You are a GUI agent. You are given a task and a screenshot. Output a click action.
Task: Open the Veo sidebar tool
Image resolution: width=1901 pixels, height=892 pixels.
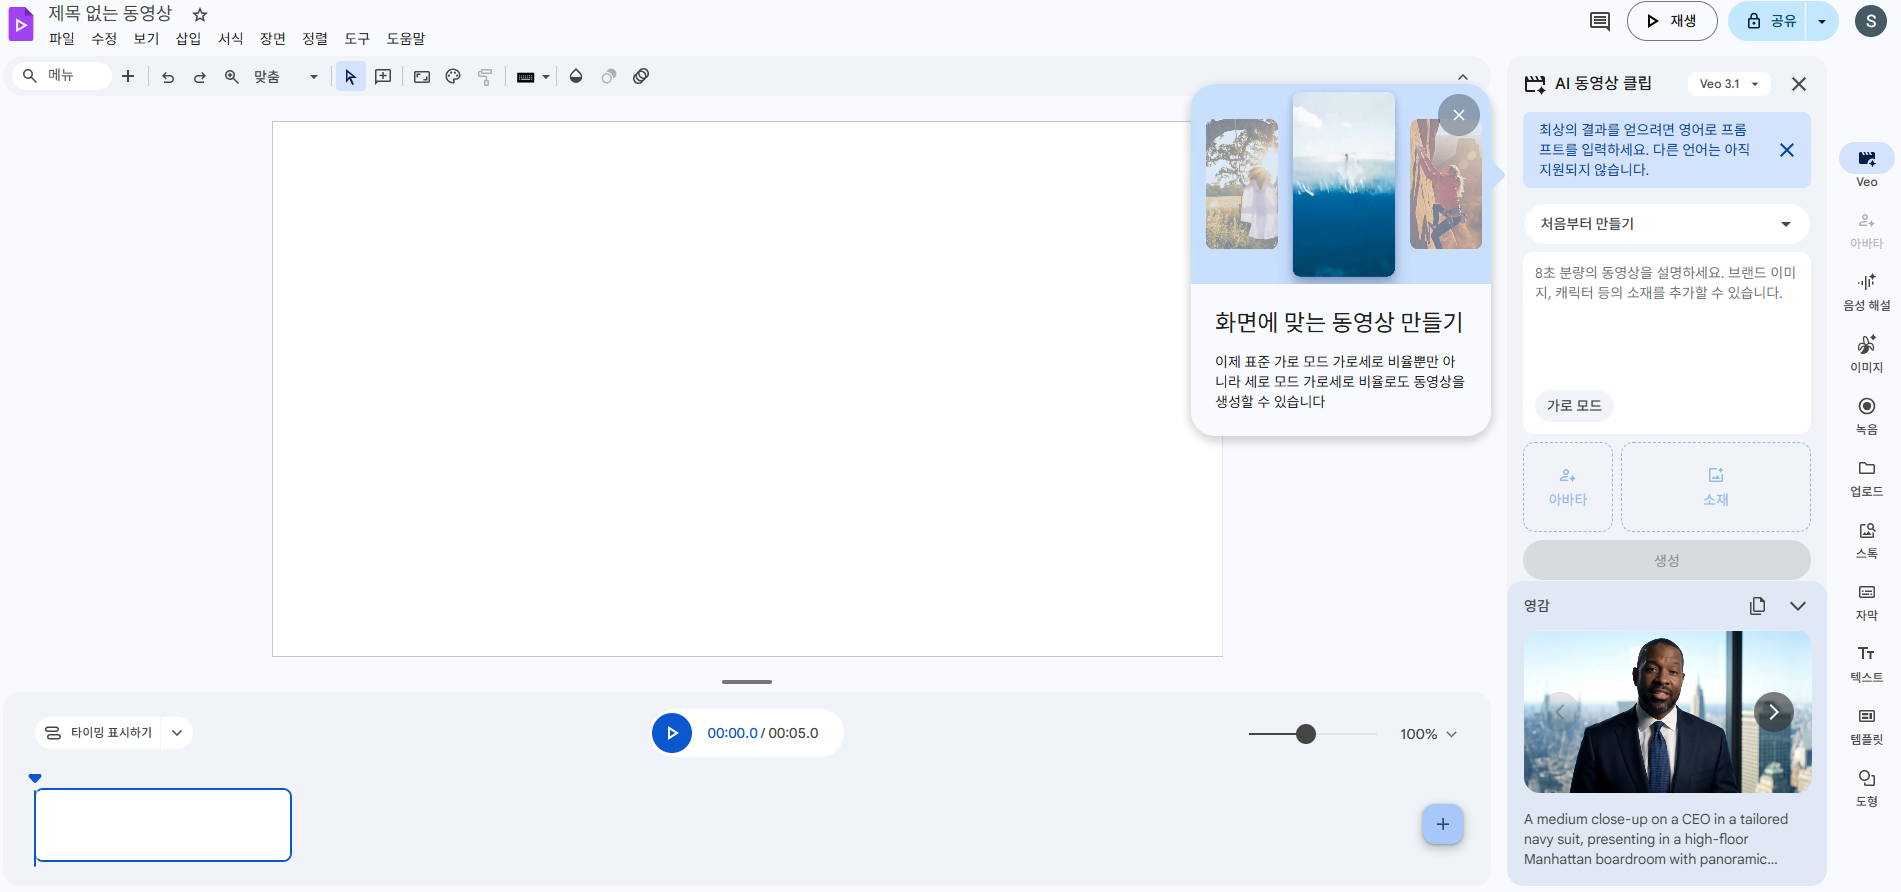1866,166
